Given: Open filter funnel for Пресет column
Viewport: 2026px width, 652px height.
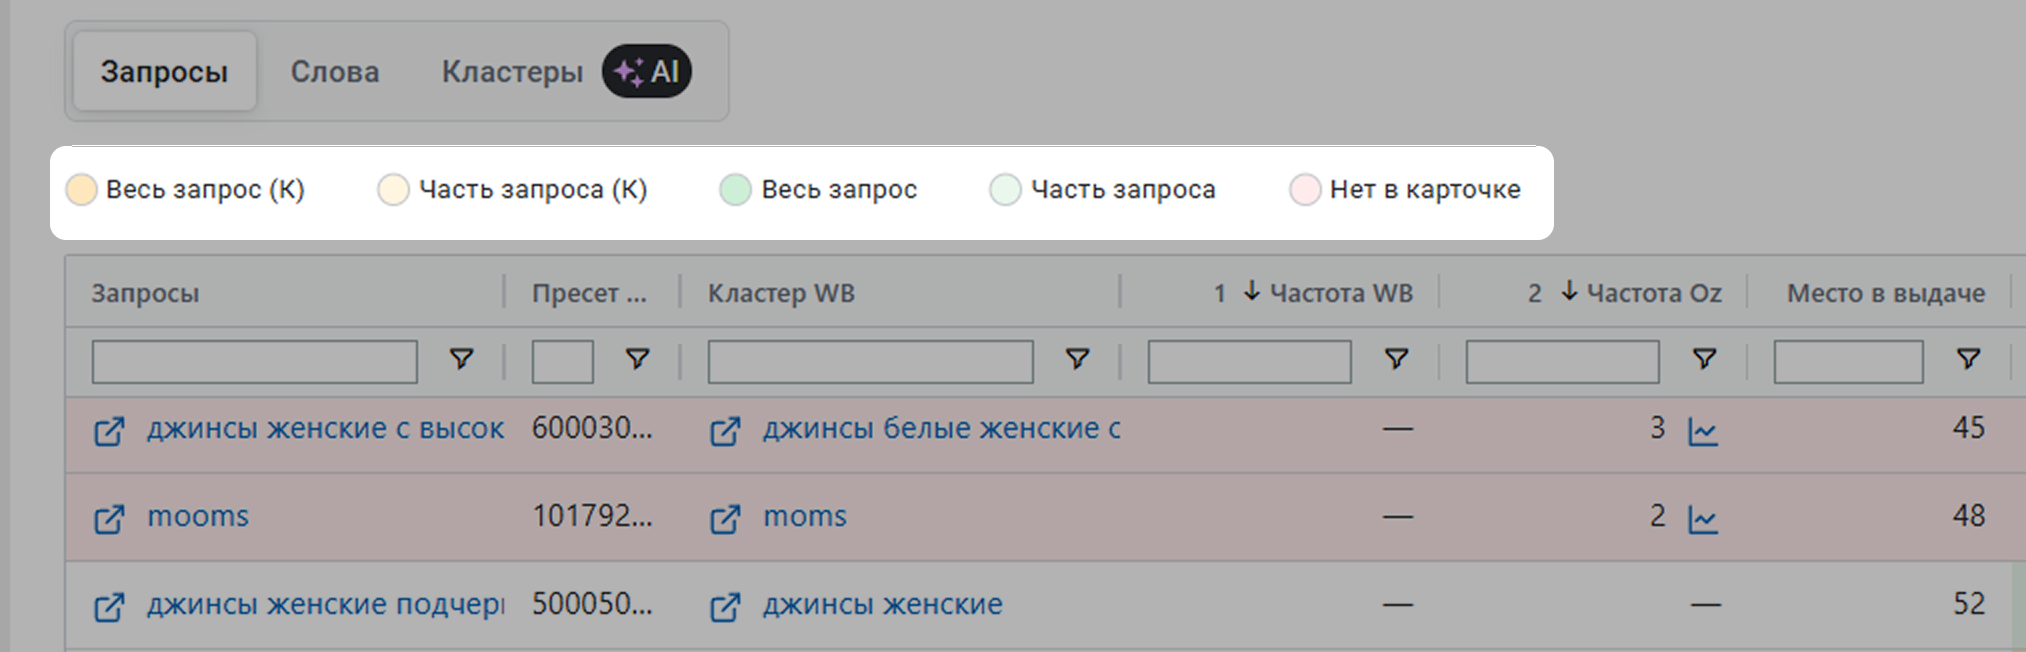Looking at the screenshot, I should pos(637,359).
